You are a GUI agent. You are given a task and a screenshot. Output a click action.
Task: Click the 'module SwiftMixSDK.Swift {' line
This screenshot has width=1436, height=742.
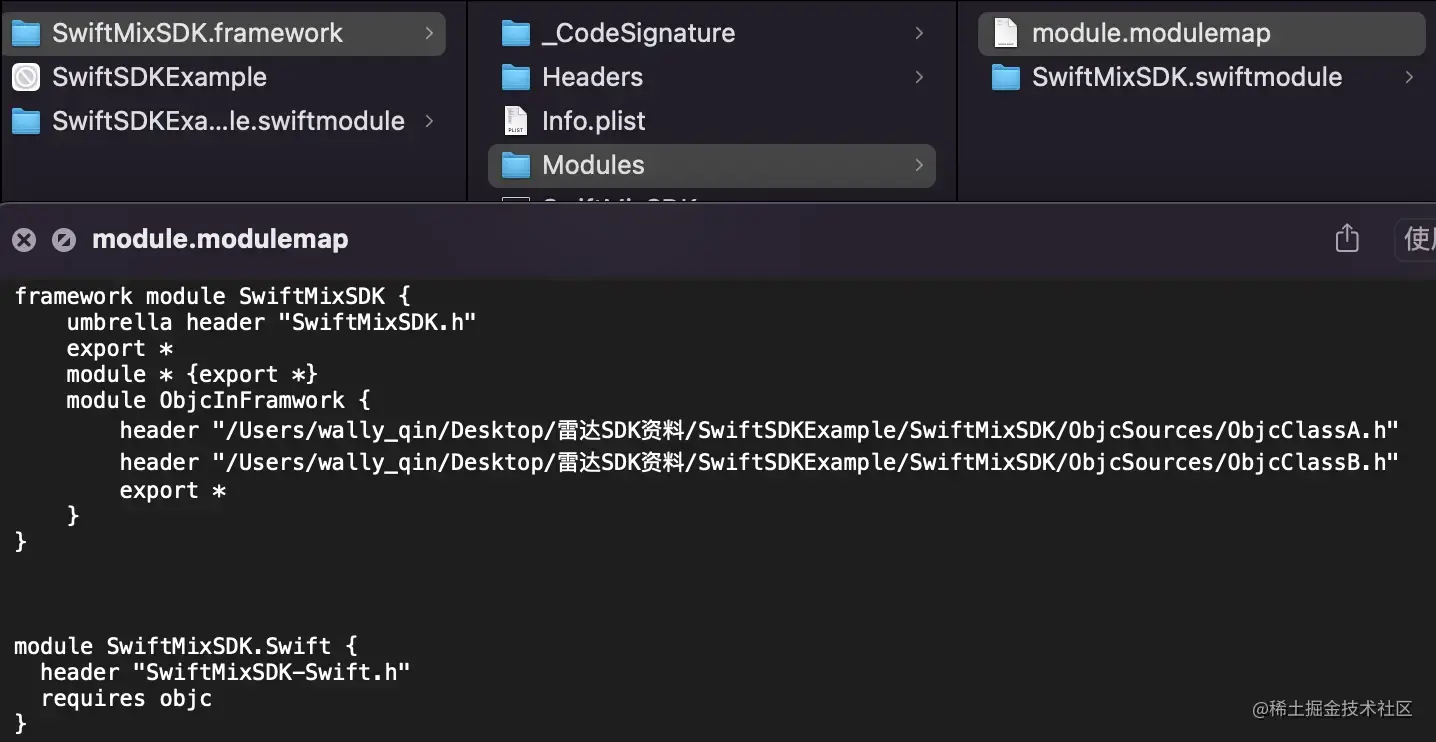point(185,646)
